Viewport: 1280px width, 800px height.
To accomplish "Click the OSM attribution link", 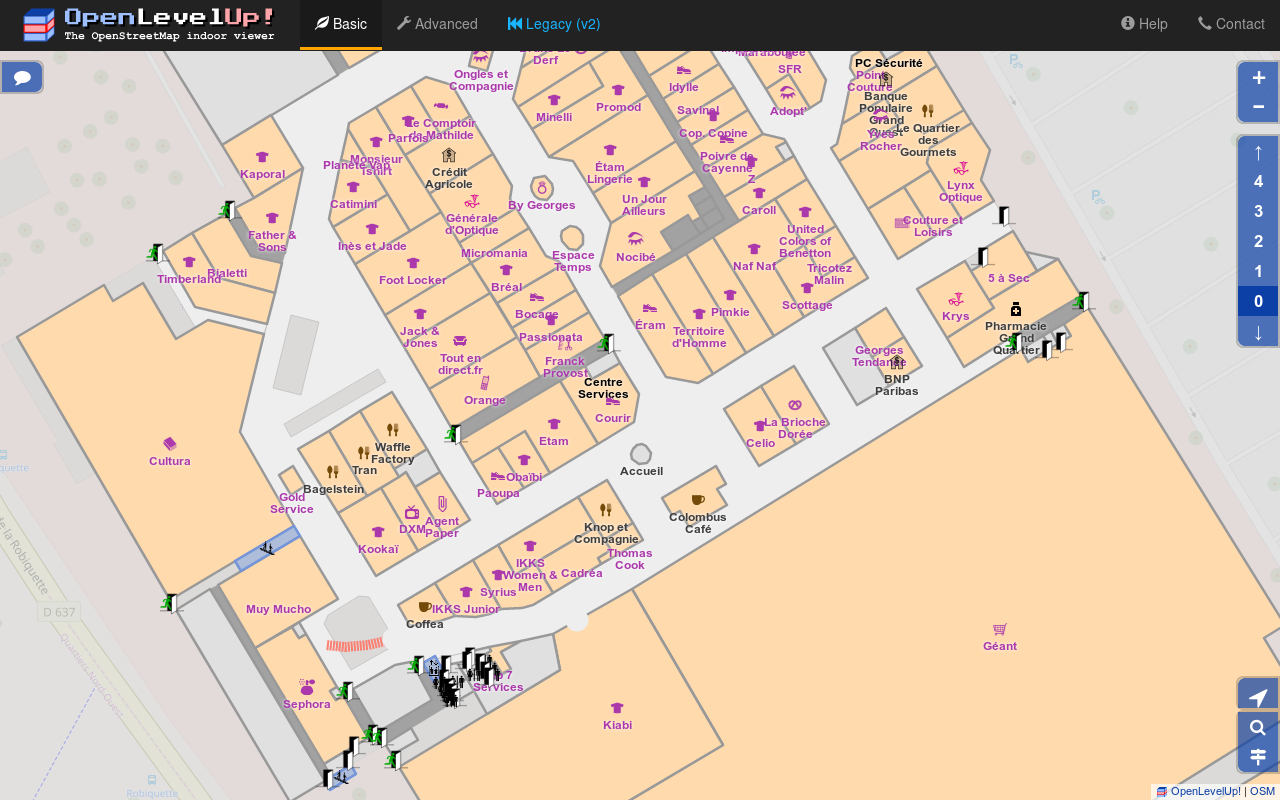I will 1262,791.
